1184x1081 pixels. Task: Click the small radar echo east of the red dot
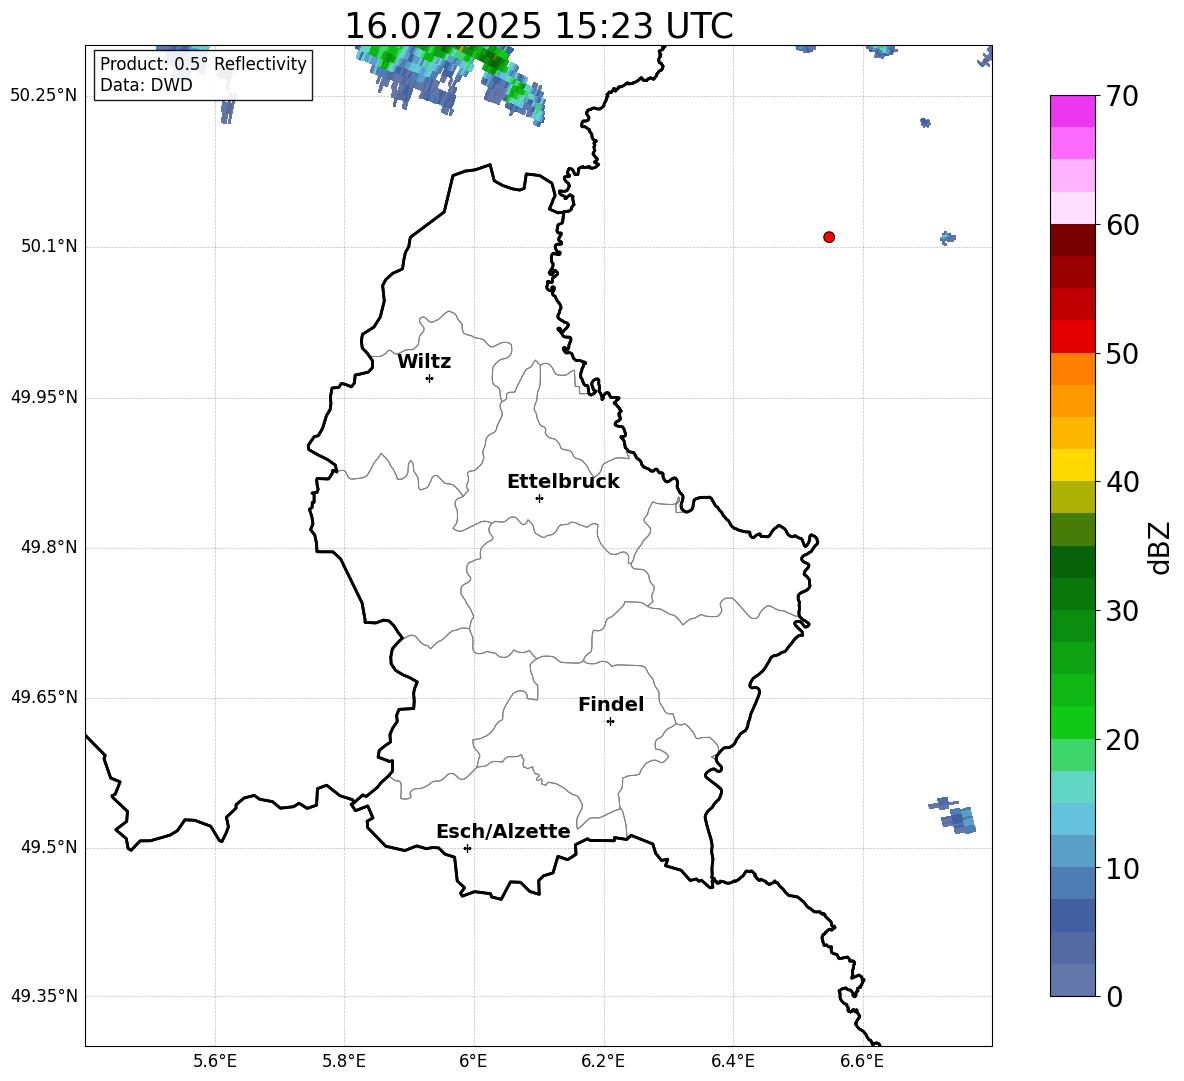tap(948, 238)
